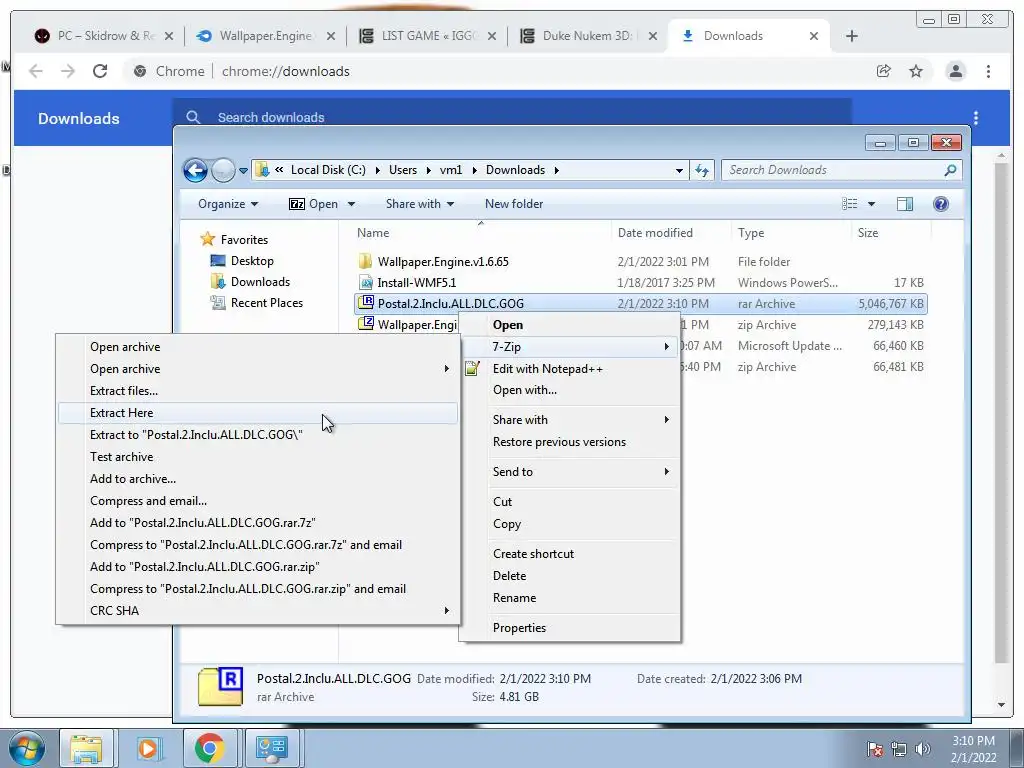This screenshot has height=768, width=1024.
Task: Expand Open button dropdown arrow
Action: click(351, 204)
